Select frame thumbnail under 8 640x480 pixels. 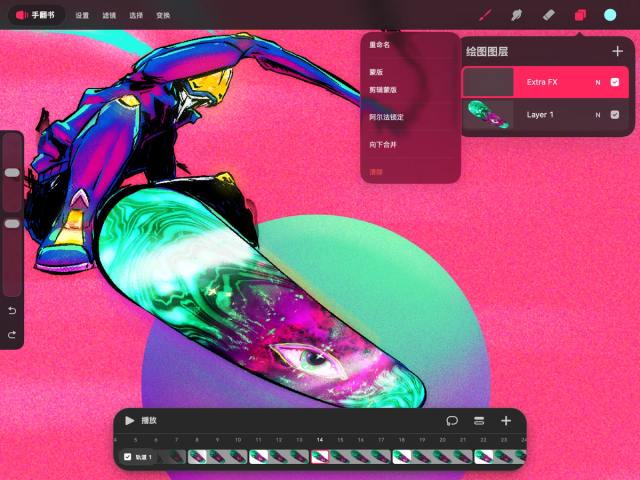click(x=197, y=457)
